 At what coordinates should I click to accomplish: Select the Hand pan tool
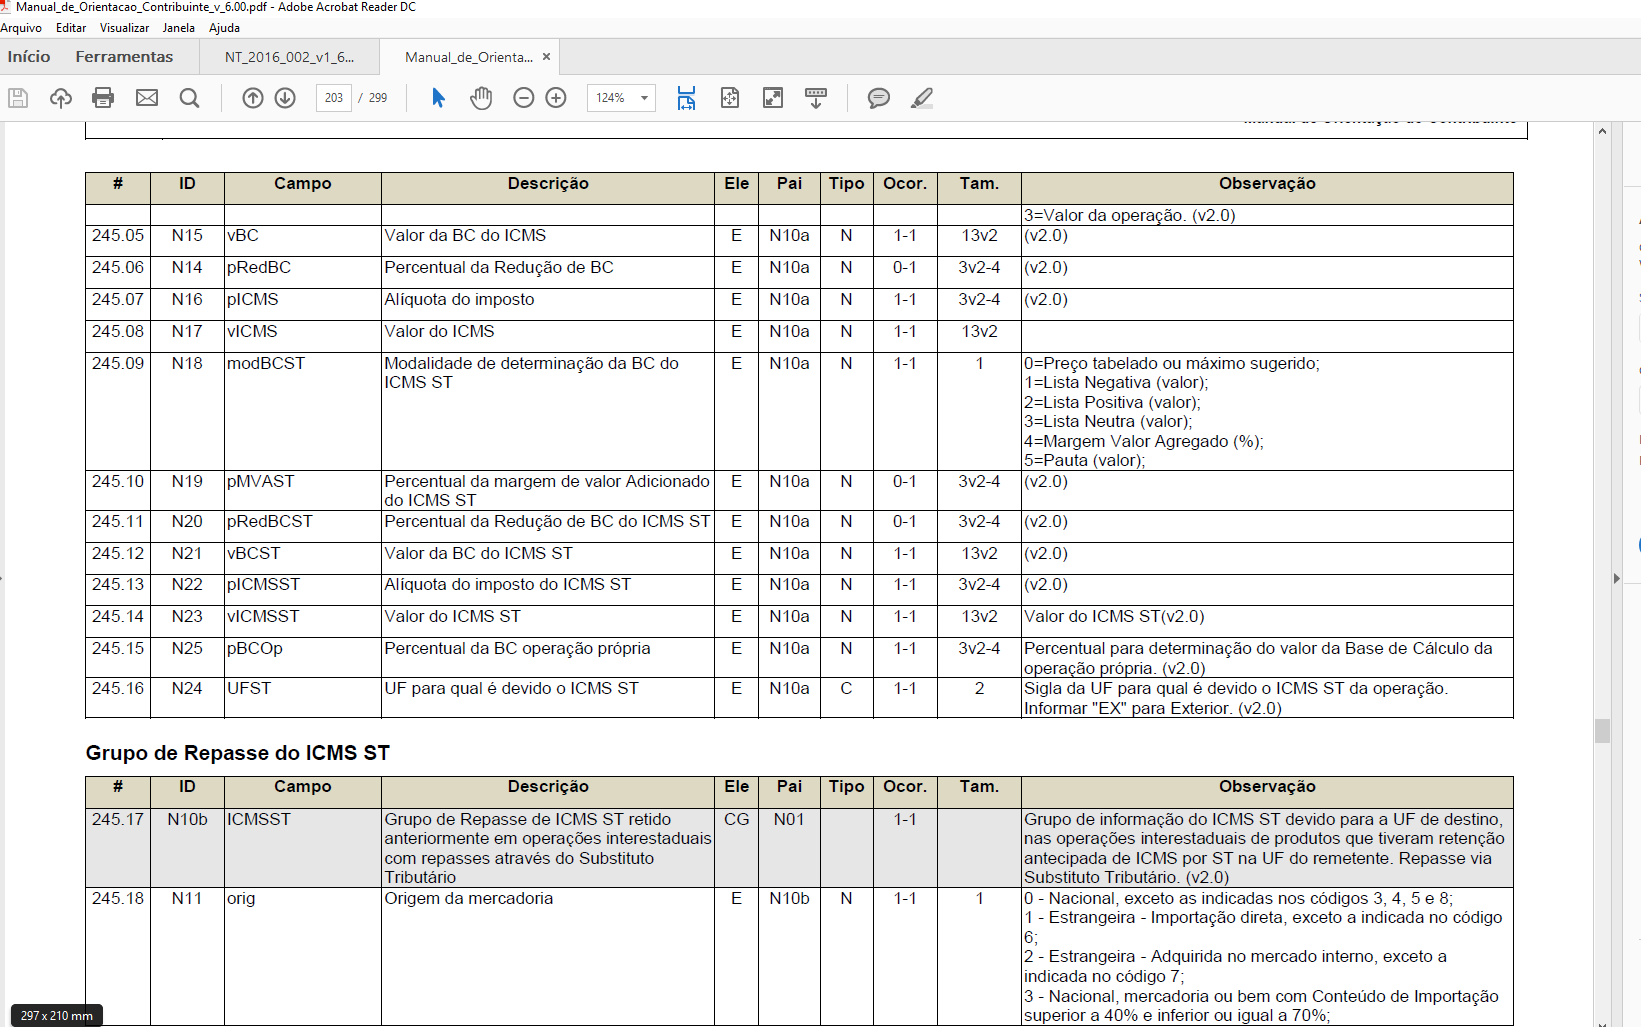coord(481,98)
